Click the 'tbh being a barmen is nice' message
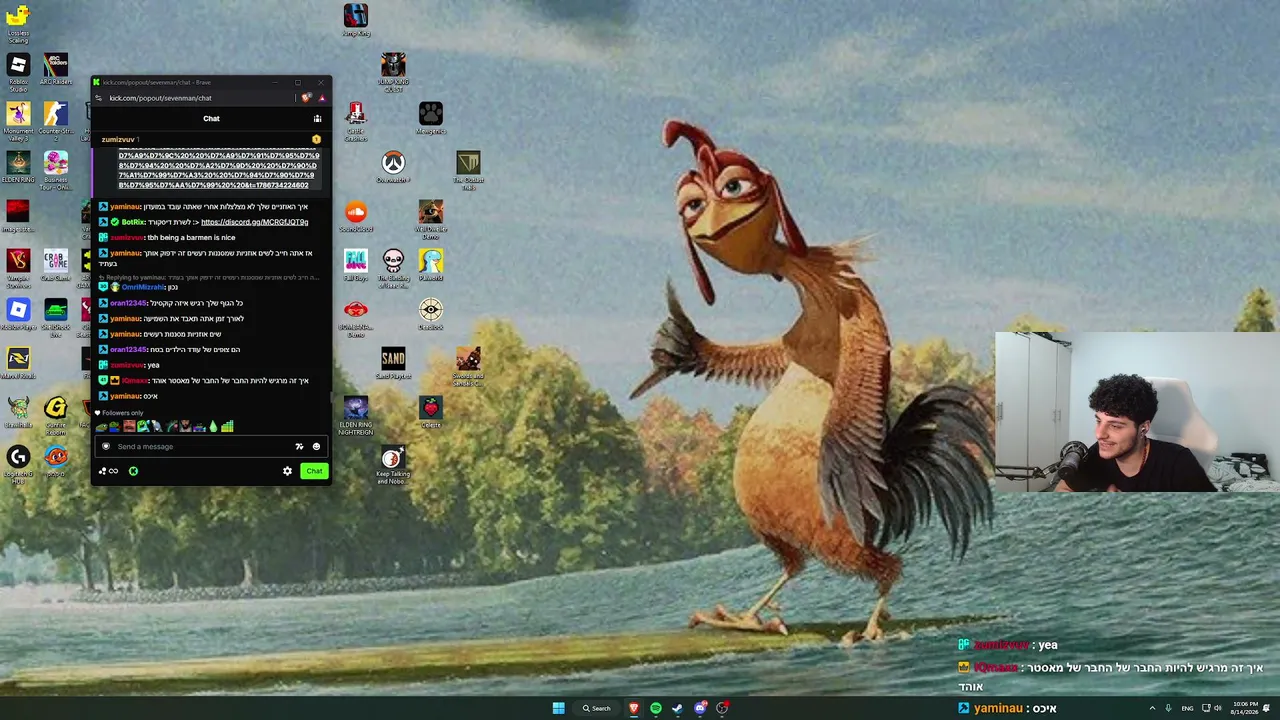This screenshot has height=720, width=1280. 191,238
